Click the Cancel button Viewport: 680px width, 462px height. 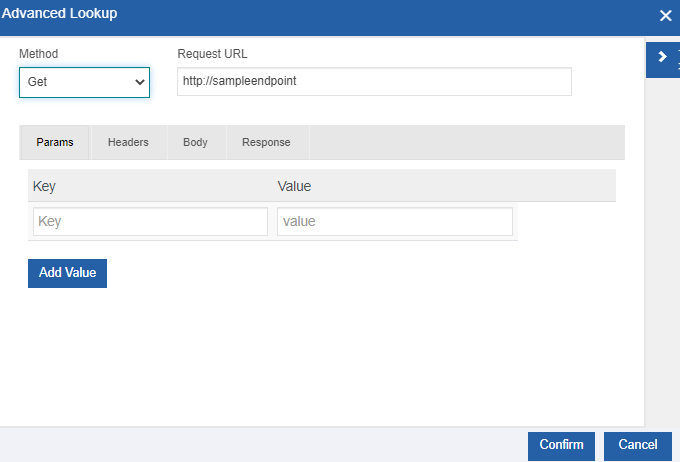(x=638, y=446)
